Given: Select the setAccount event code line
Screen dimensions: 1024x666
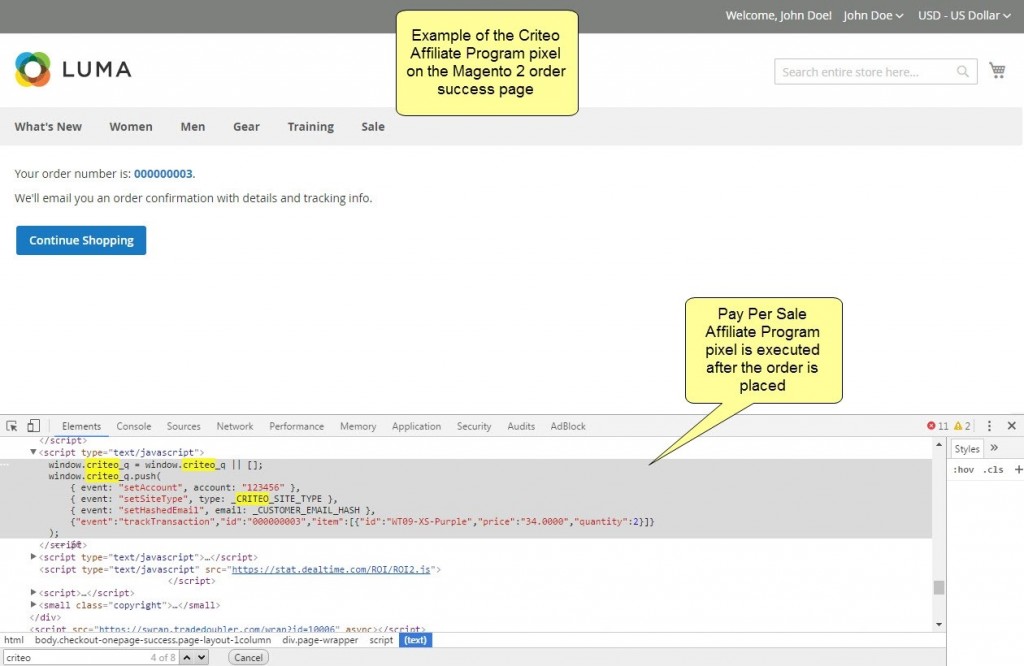Looking at the screenshot, I should pos(185,487).
